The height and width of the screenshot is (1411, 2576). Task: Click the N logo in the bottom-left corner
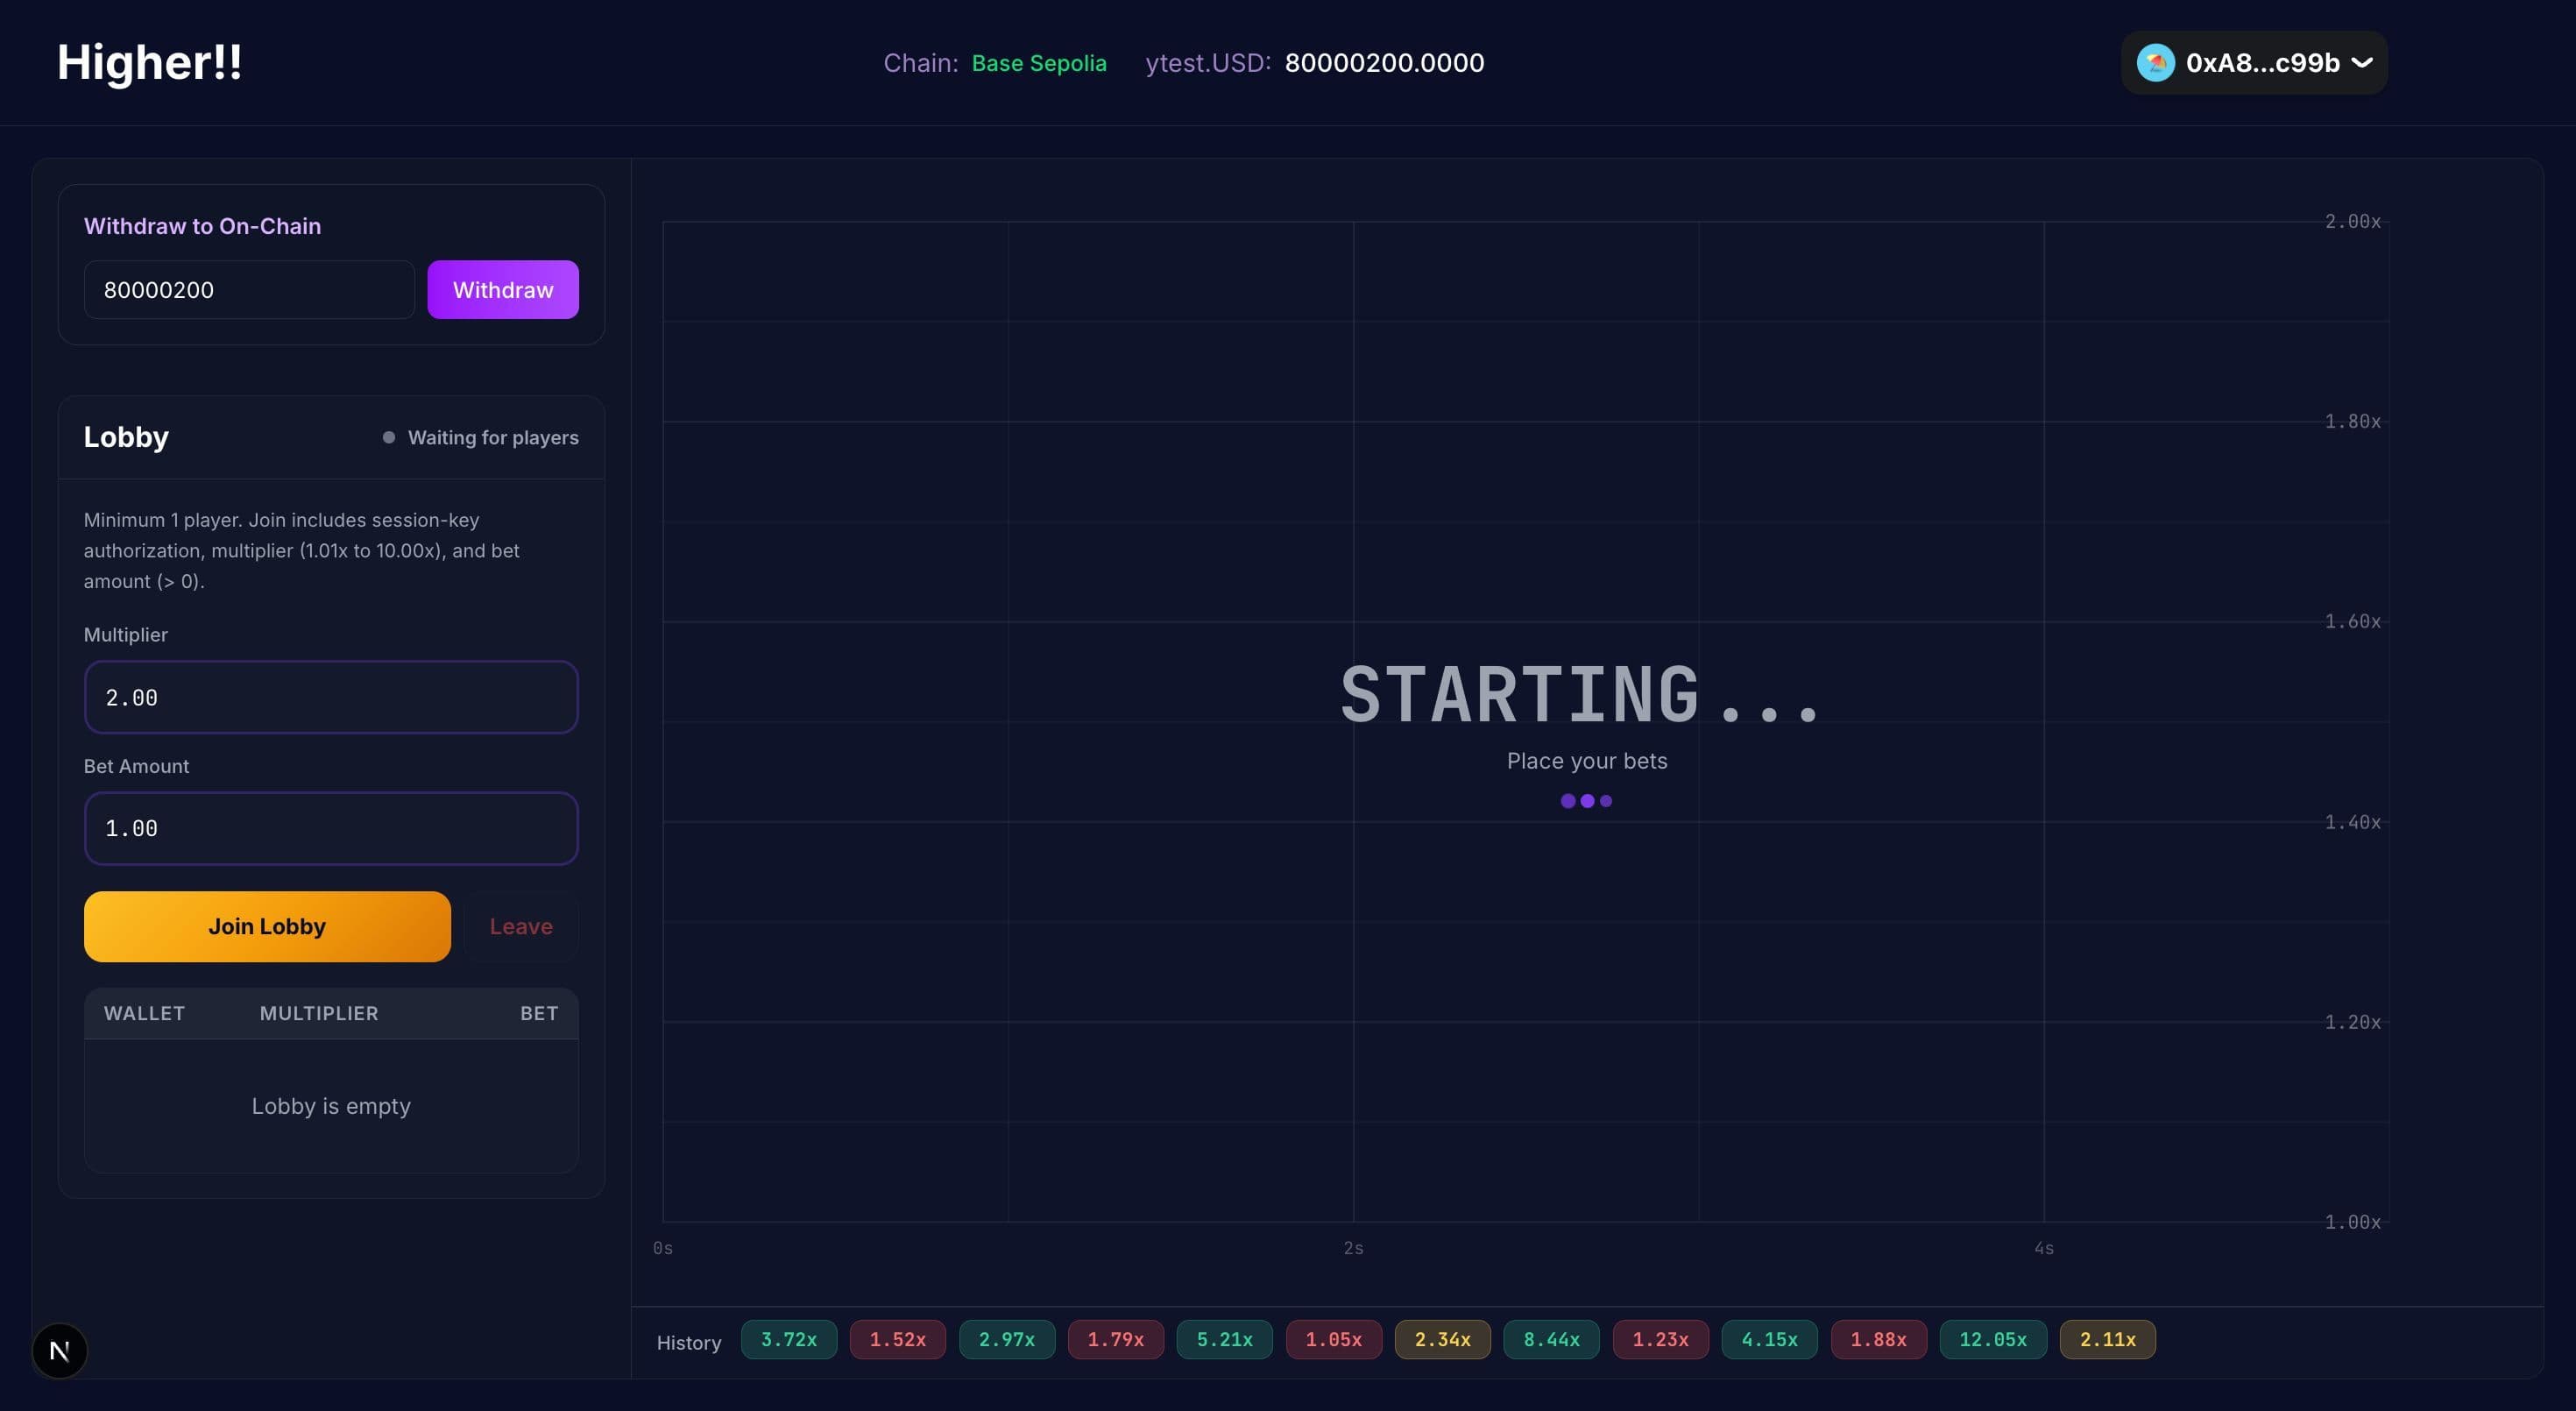point(59,1350)
